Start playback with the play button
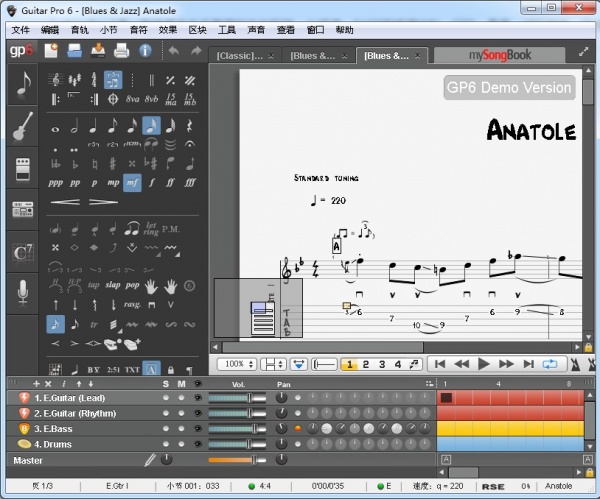Screen dimensions: 600x499 484,364
